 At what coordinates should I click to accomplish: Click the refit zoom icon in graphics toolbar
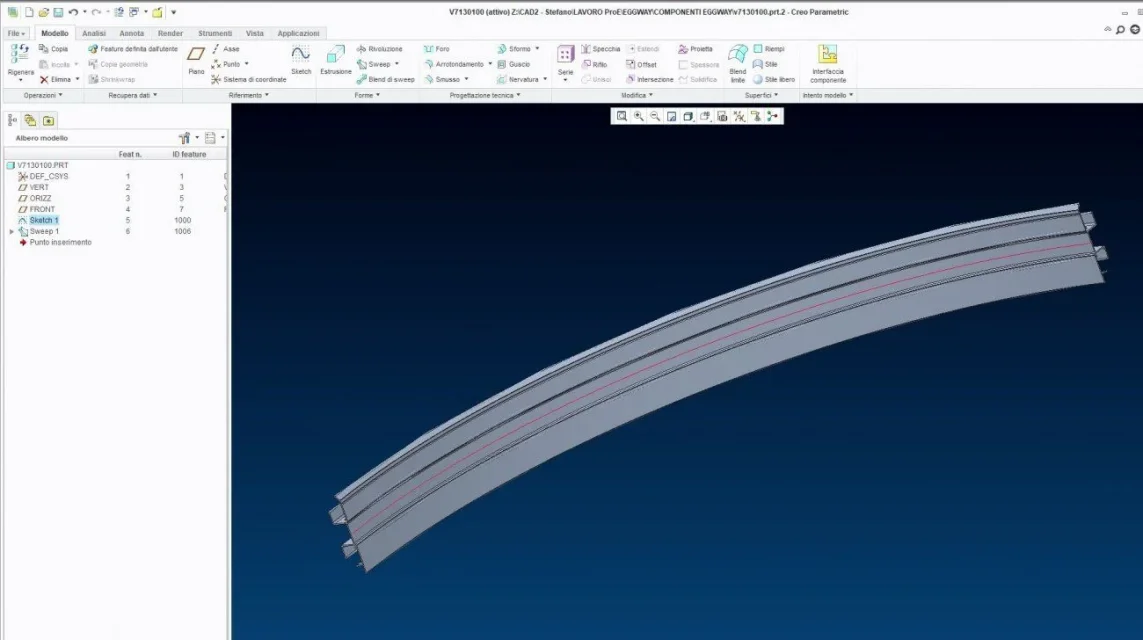pyautogui.click(x=622, y=116)
